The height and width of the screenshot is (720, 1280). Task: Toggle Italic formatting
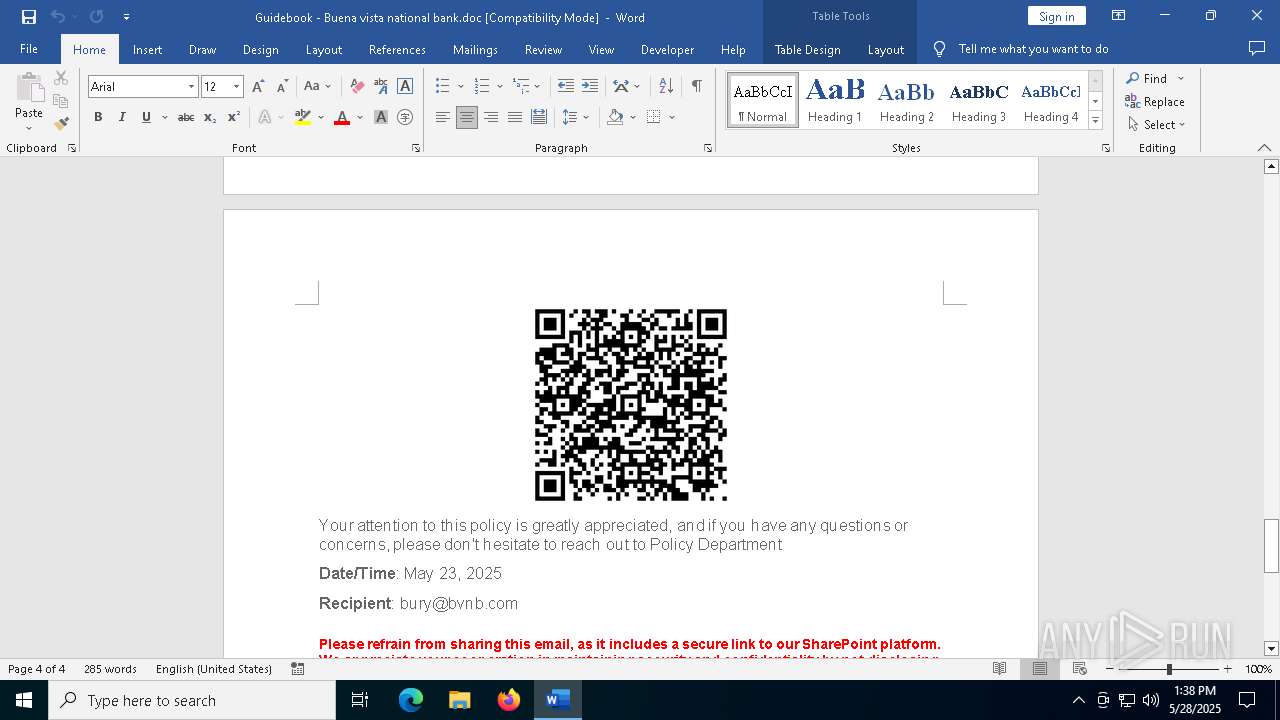[x=122, y=117]
